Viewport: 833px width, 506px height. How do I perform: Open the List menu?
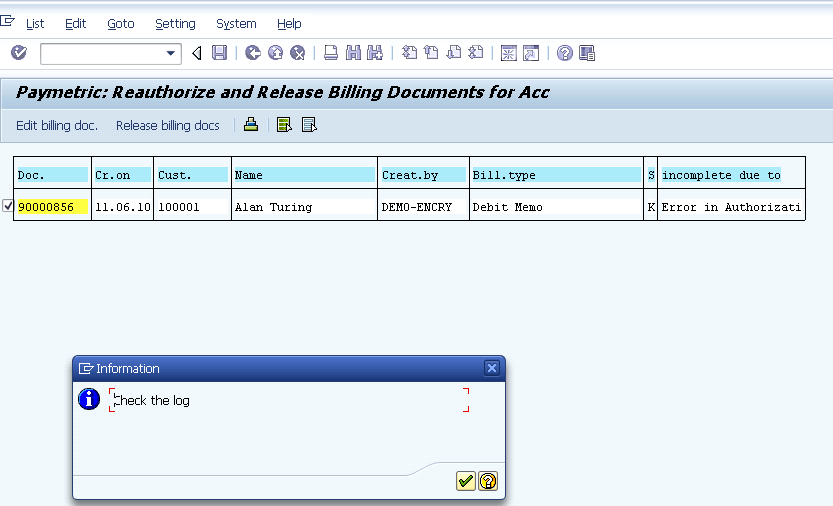35,24
